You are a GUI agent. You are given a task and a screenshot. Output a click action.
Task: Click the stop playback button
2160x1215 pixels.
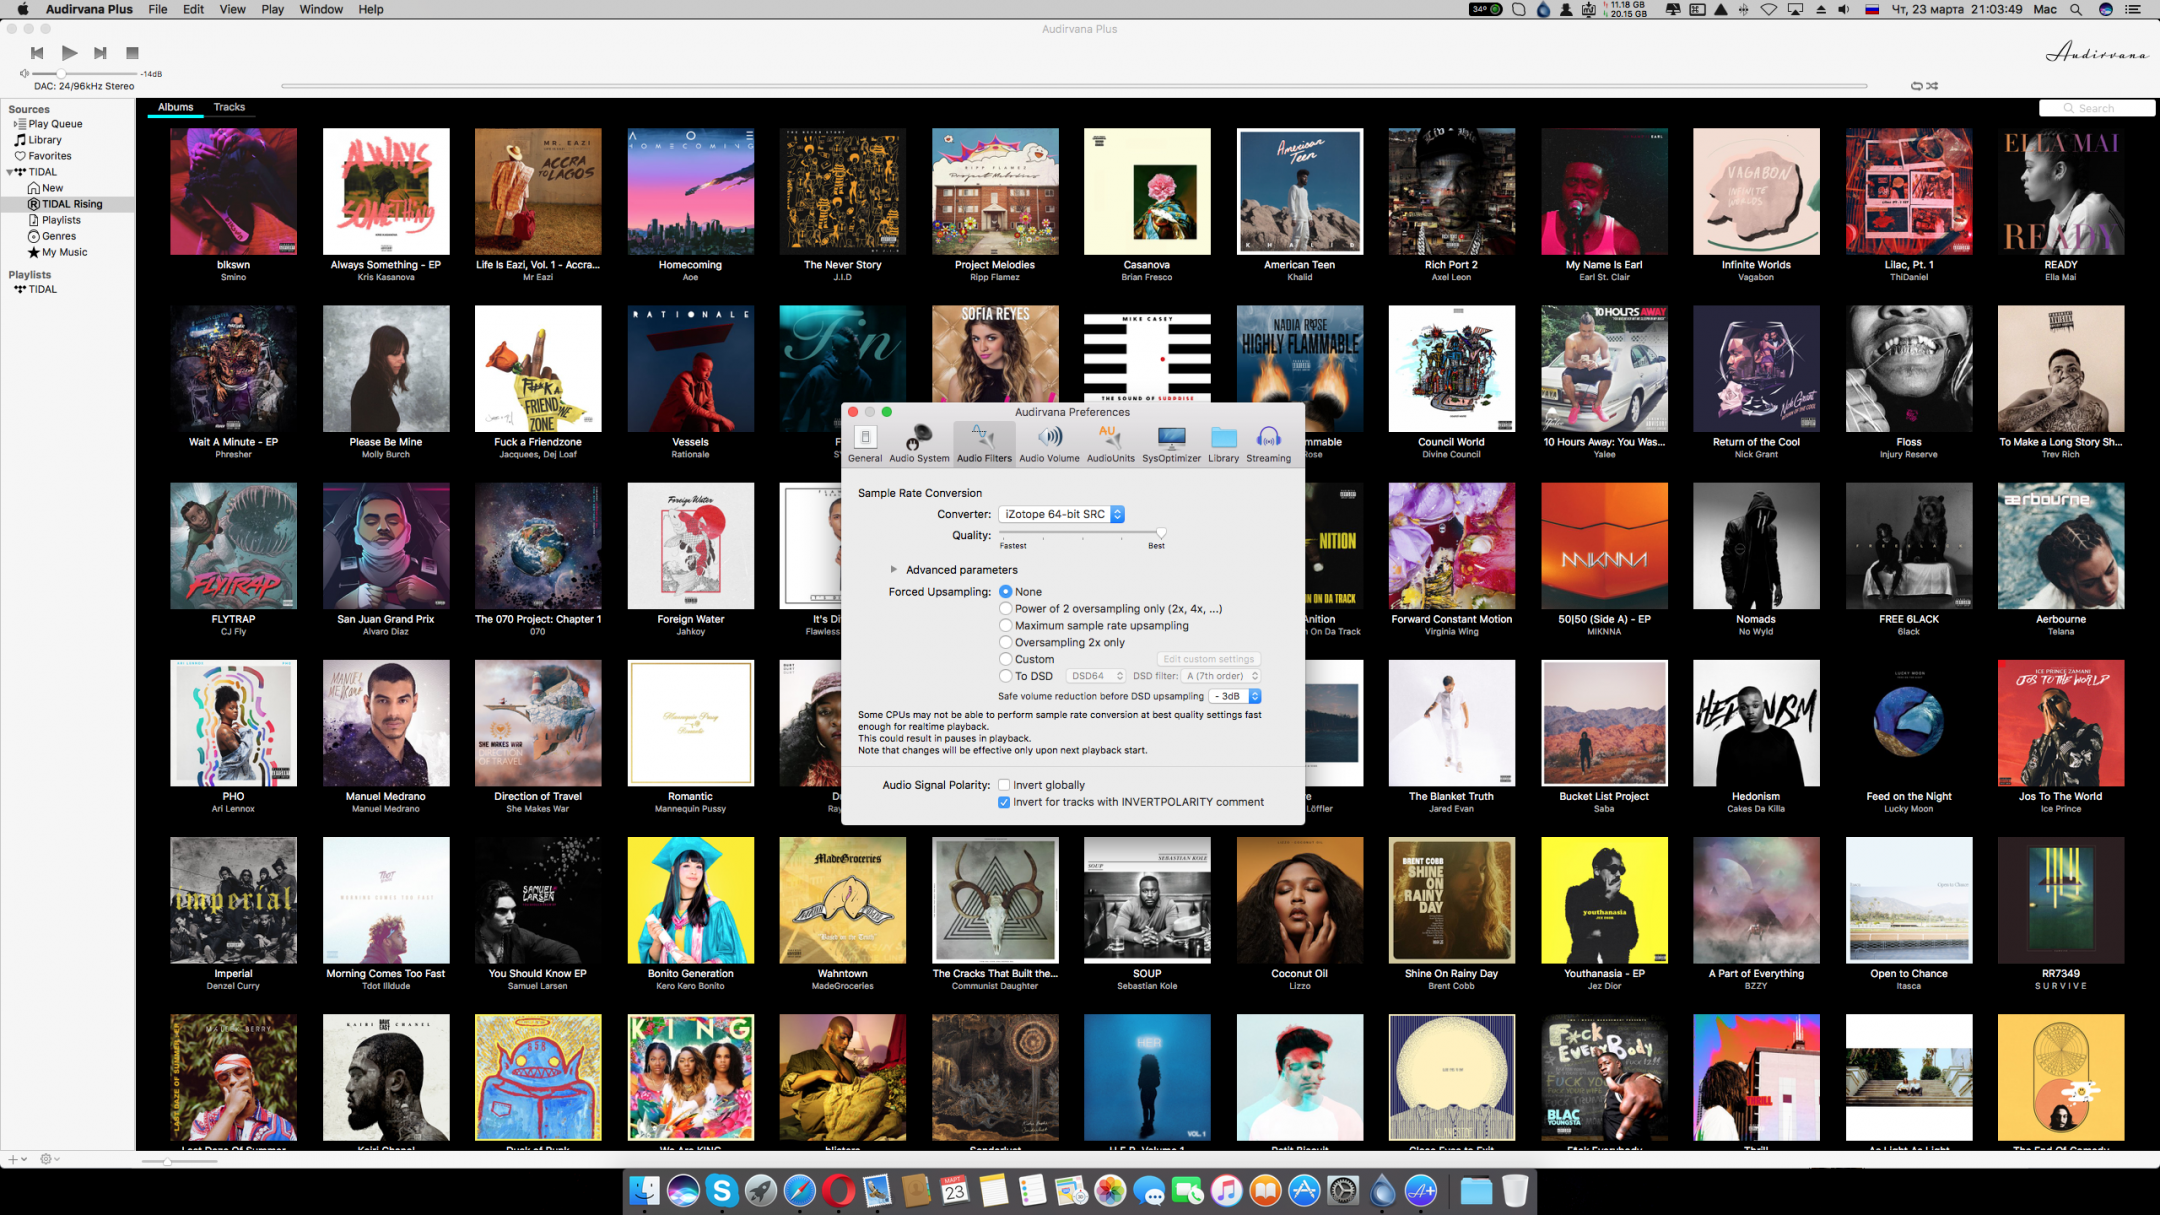tap(132, 53)
